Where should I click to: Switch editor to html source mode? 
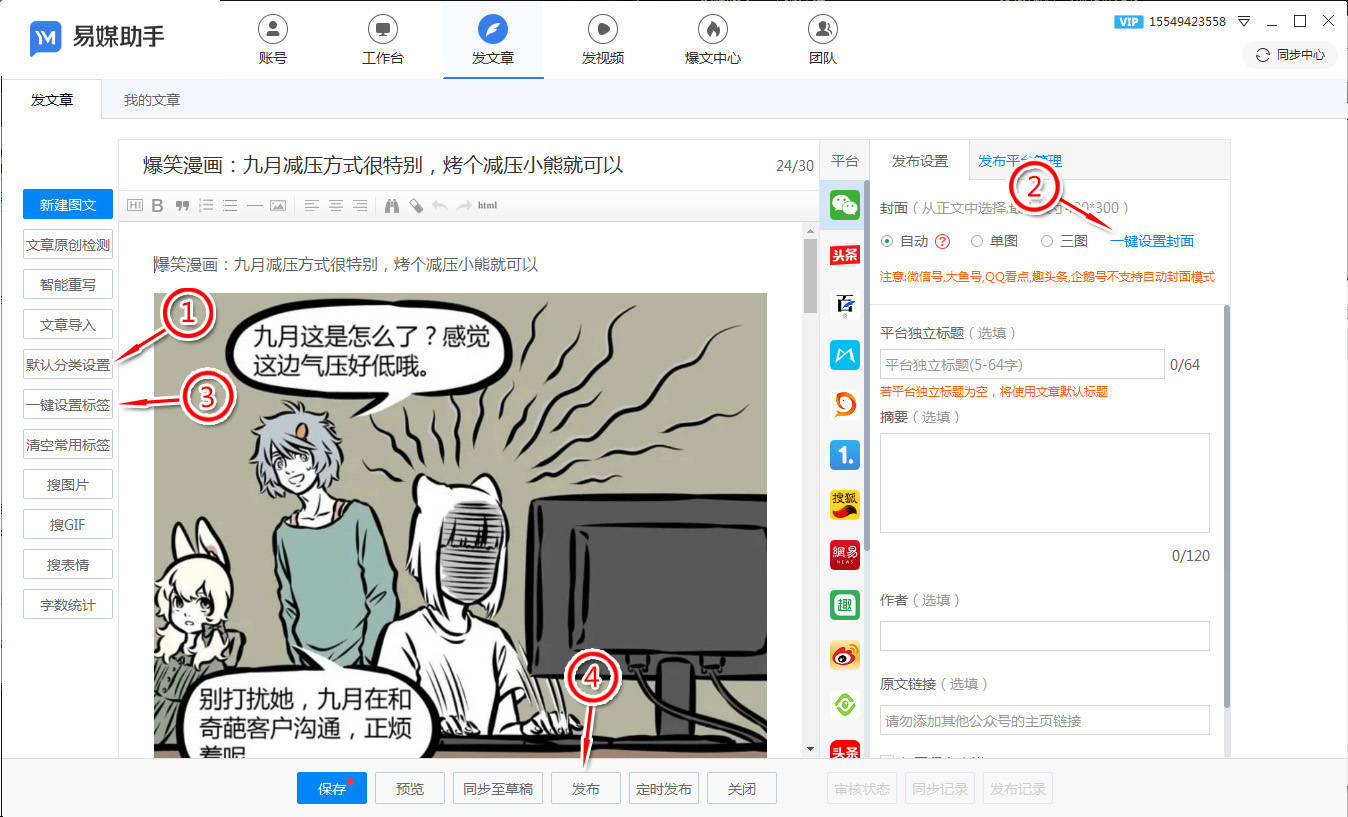[487, 206]
